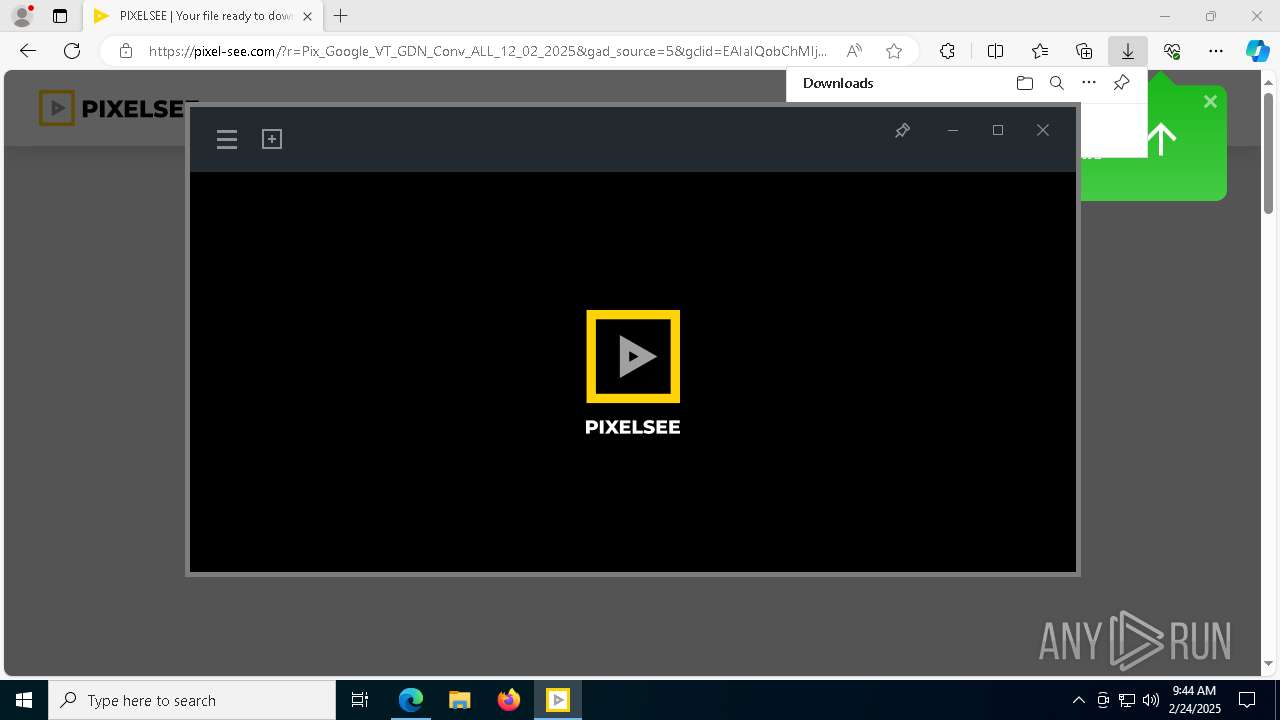Screen dimensions: 1280x720
Task: View site information lock icon
Action: 126,51
